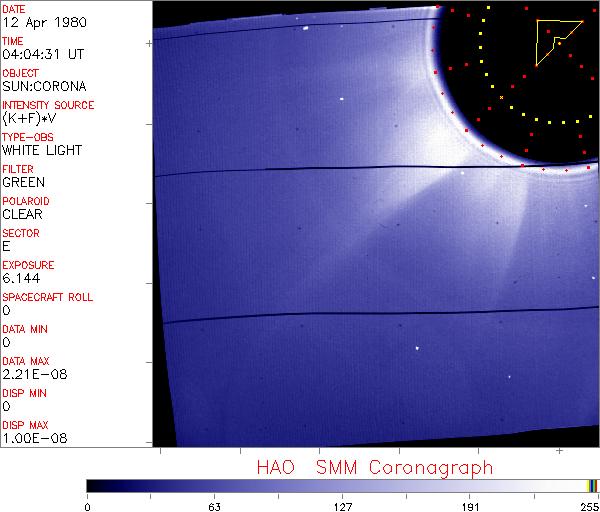Select the 0 under DATA MIN
The height and width of the screenshot is (512, 600).
(6, 342)
